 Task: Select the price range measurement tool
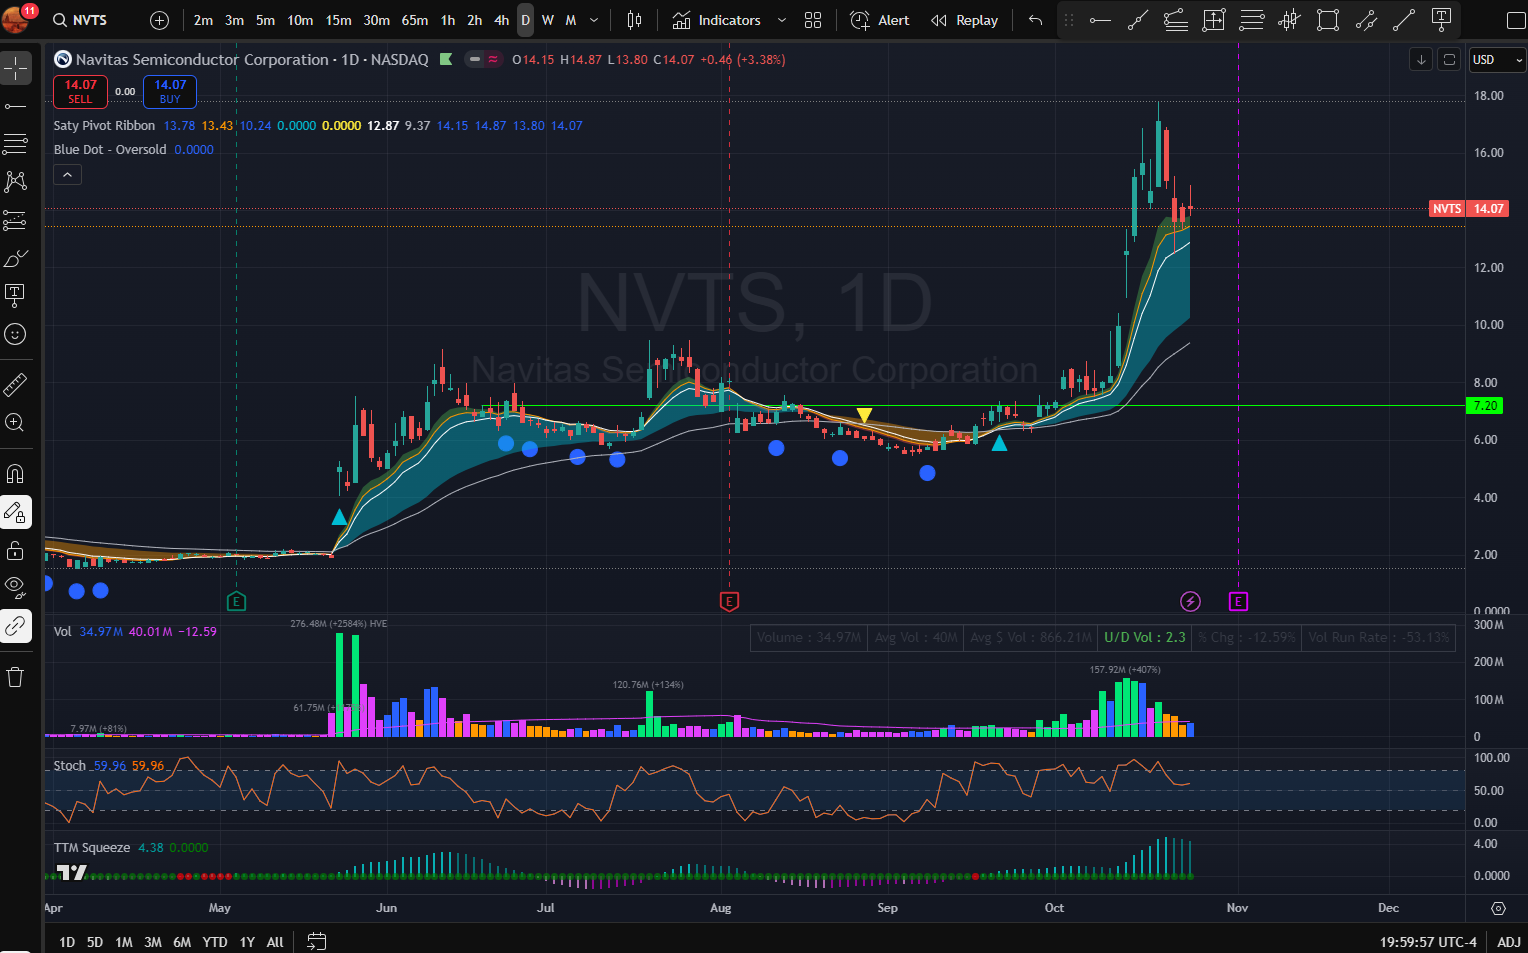(1214, 20)
